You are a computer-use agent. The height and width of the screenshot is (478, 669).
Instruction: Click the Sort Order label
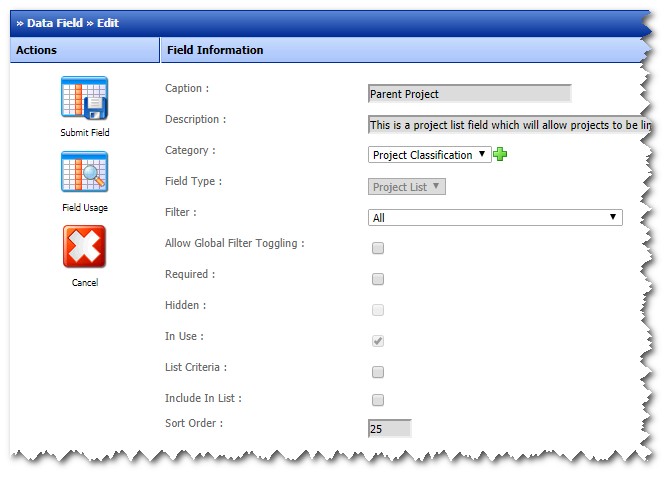(194, 423)
